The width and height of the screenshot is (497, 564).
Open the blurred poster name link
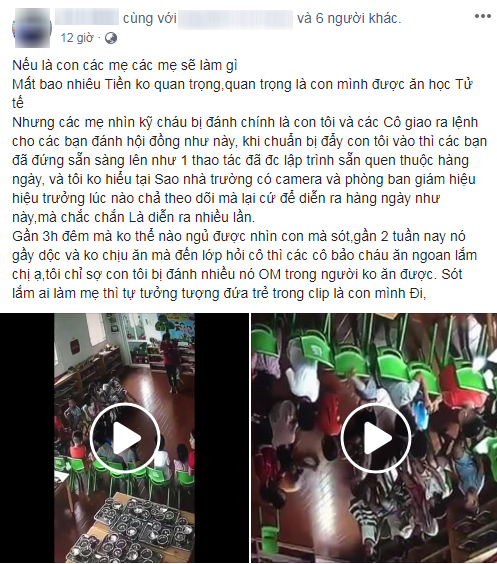(x=87, y=18)
